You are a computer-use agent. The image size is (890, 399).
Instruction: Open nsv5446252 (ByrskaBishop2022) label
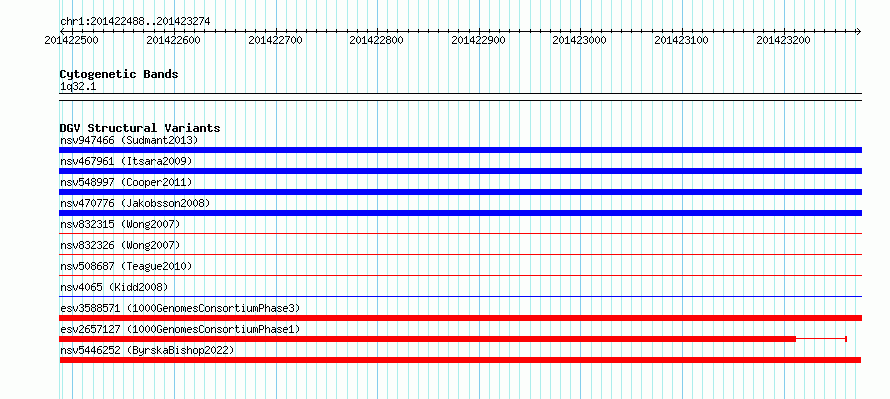click(x=147, y=350)
